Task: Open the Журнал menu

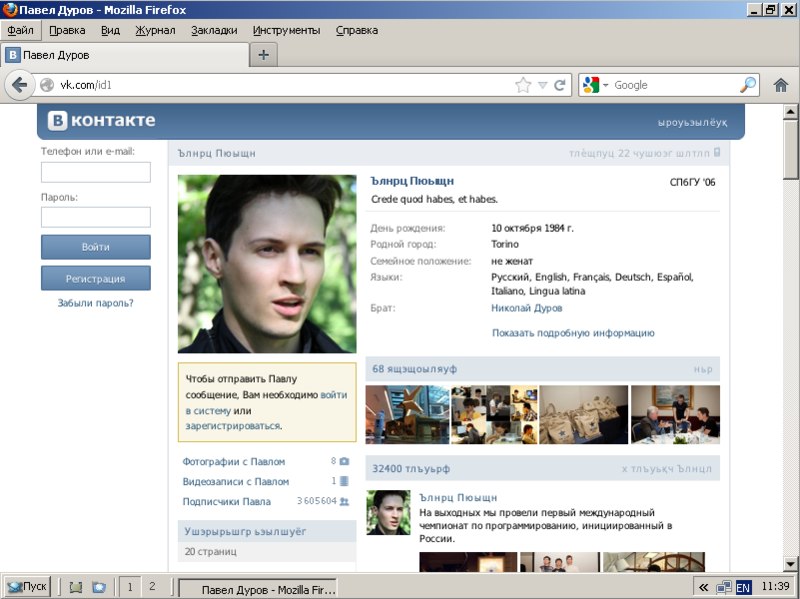Action: [155, 30]
